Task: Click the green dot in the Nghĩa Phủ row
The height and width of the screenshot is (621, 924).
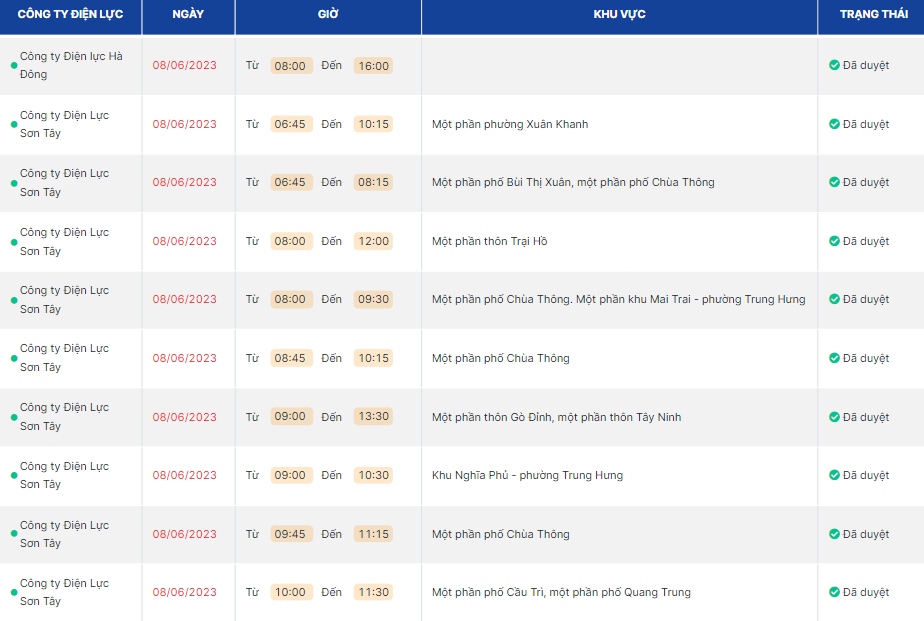Action: click(x=14, y=475)
